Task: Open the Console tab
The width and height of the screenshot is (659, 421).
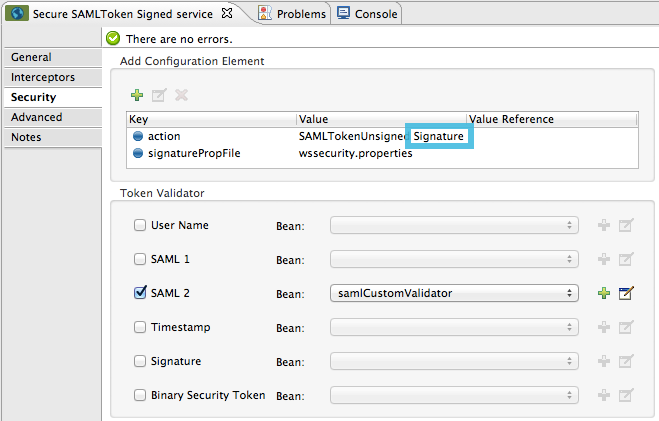Action: (367, 13)
